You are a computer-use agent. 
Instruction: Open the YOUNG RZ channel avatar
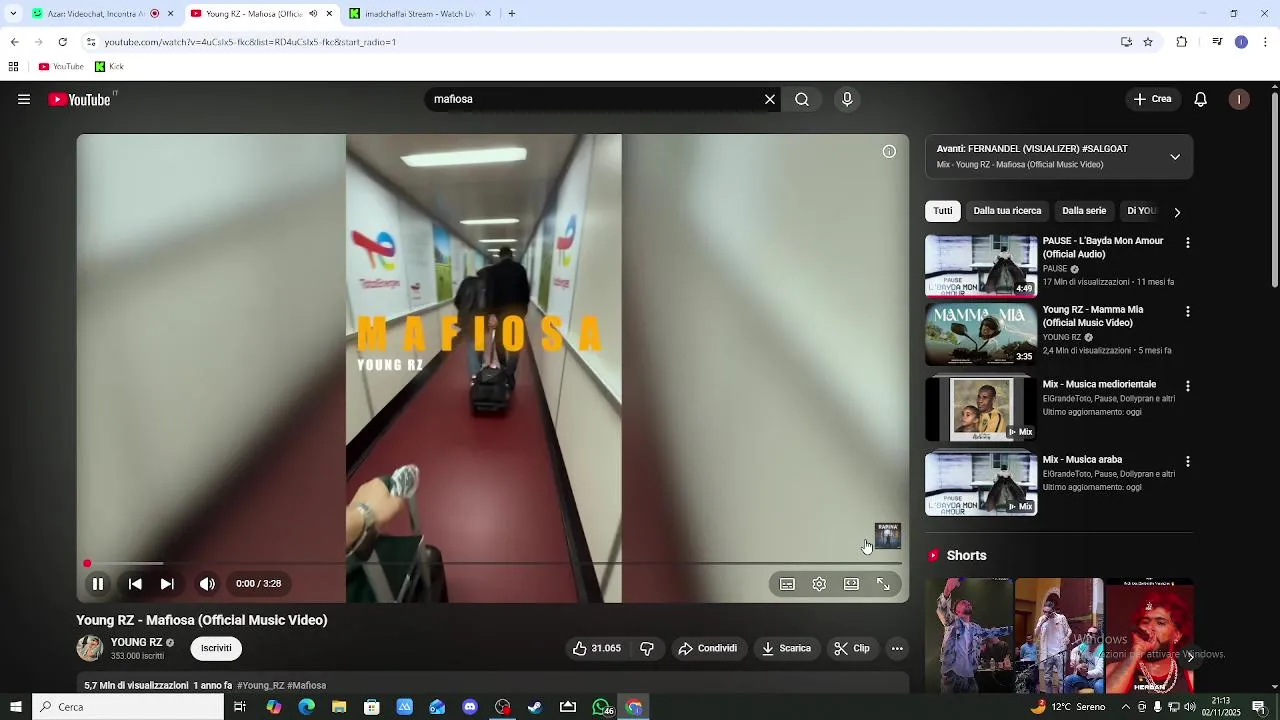point(90,648)
